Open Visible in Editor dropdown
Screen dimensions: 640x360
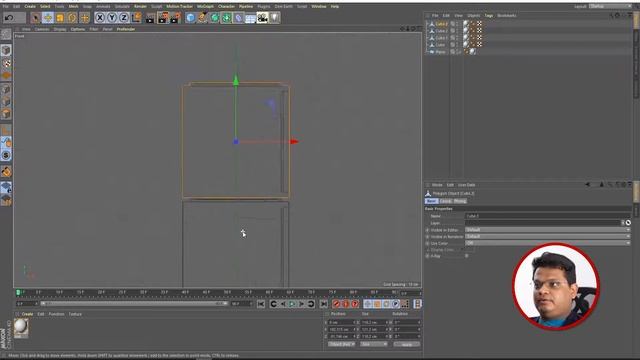pos(547,230)
